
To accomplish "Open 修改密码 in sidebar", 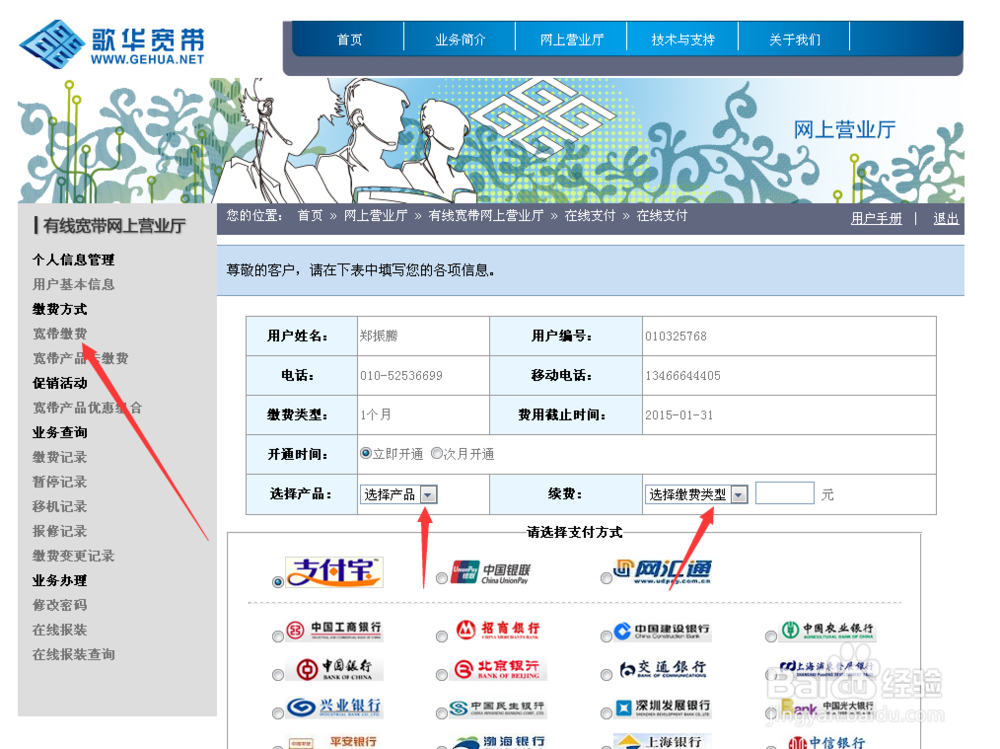I will [x=60, y=605].
